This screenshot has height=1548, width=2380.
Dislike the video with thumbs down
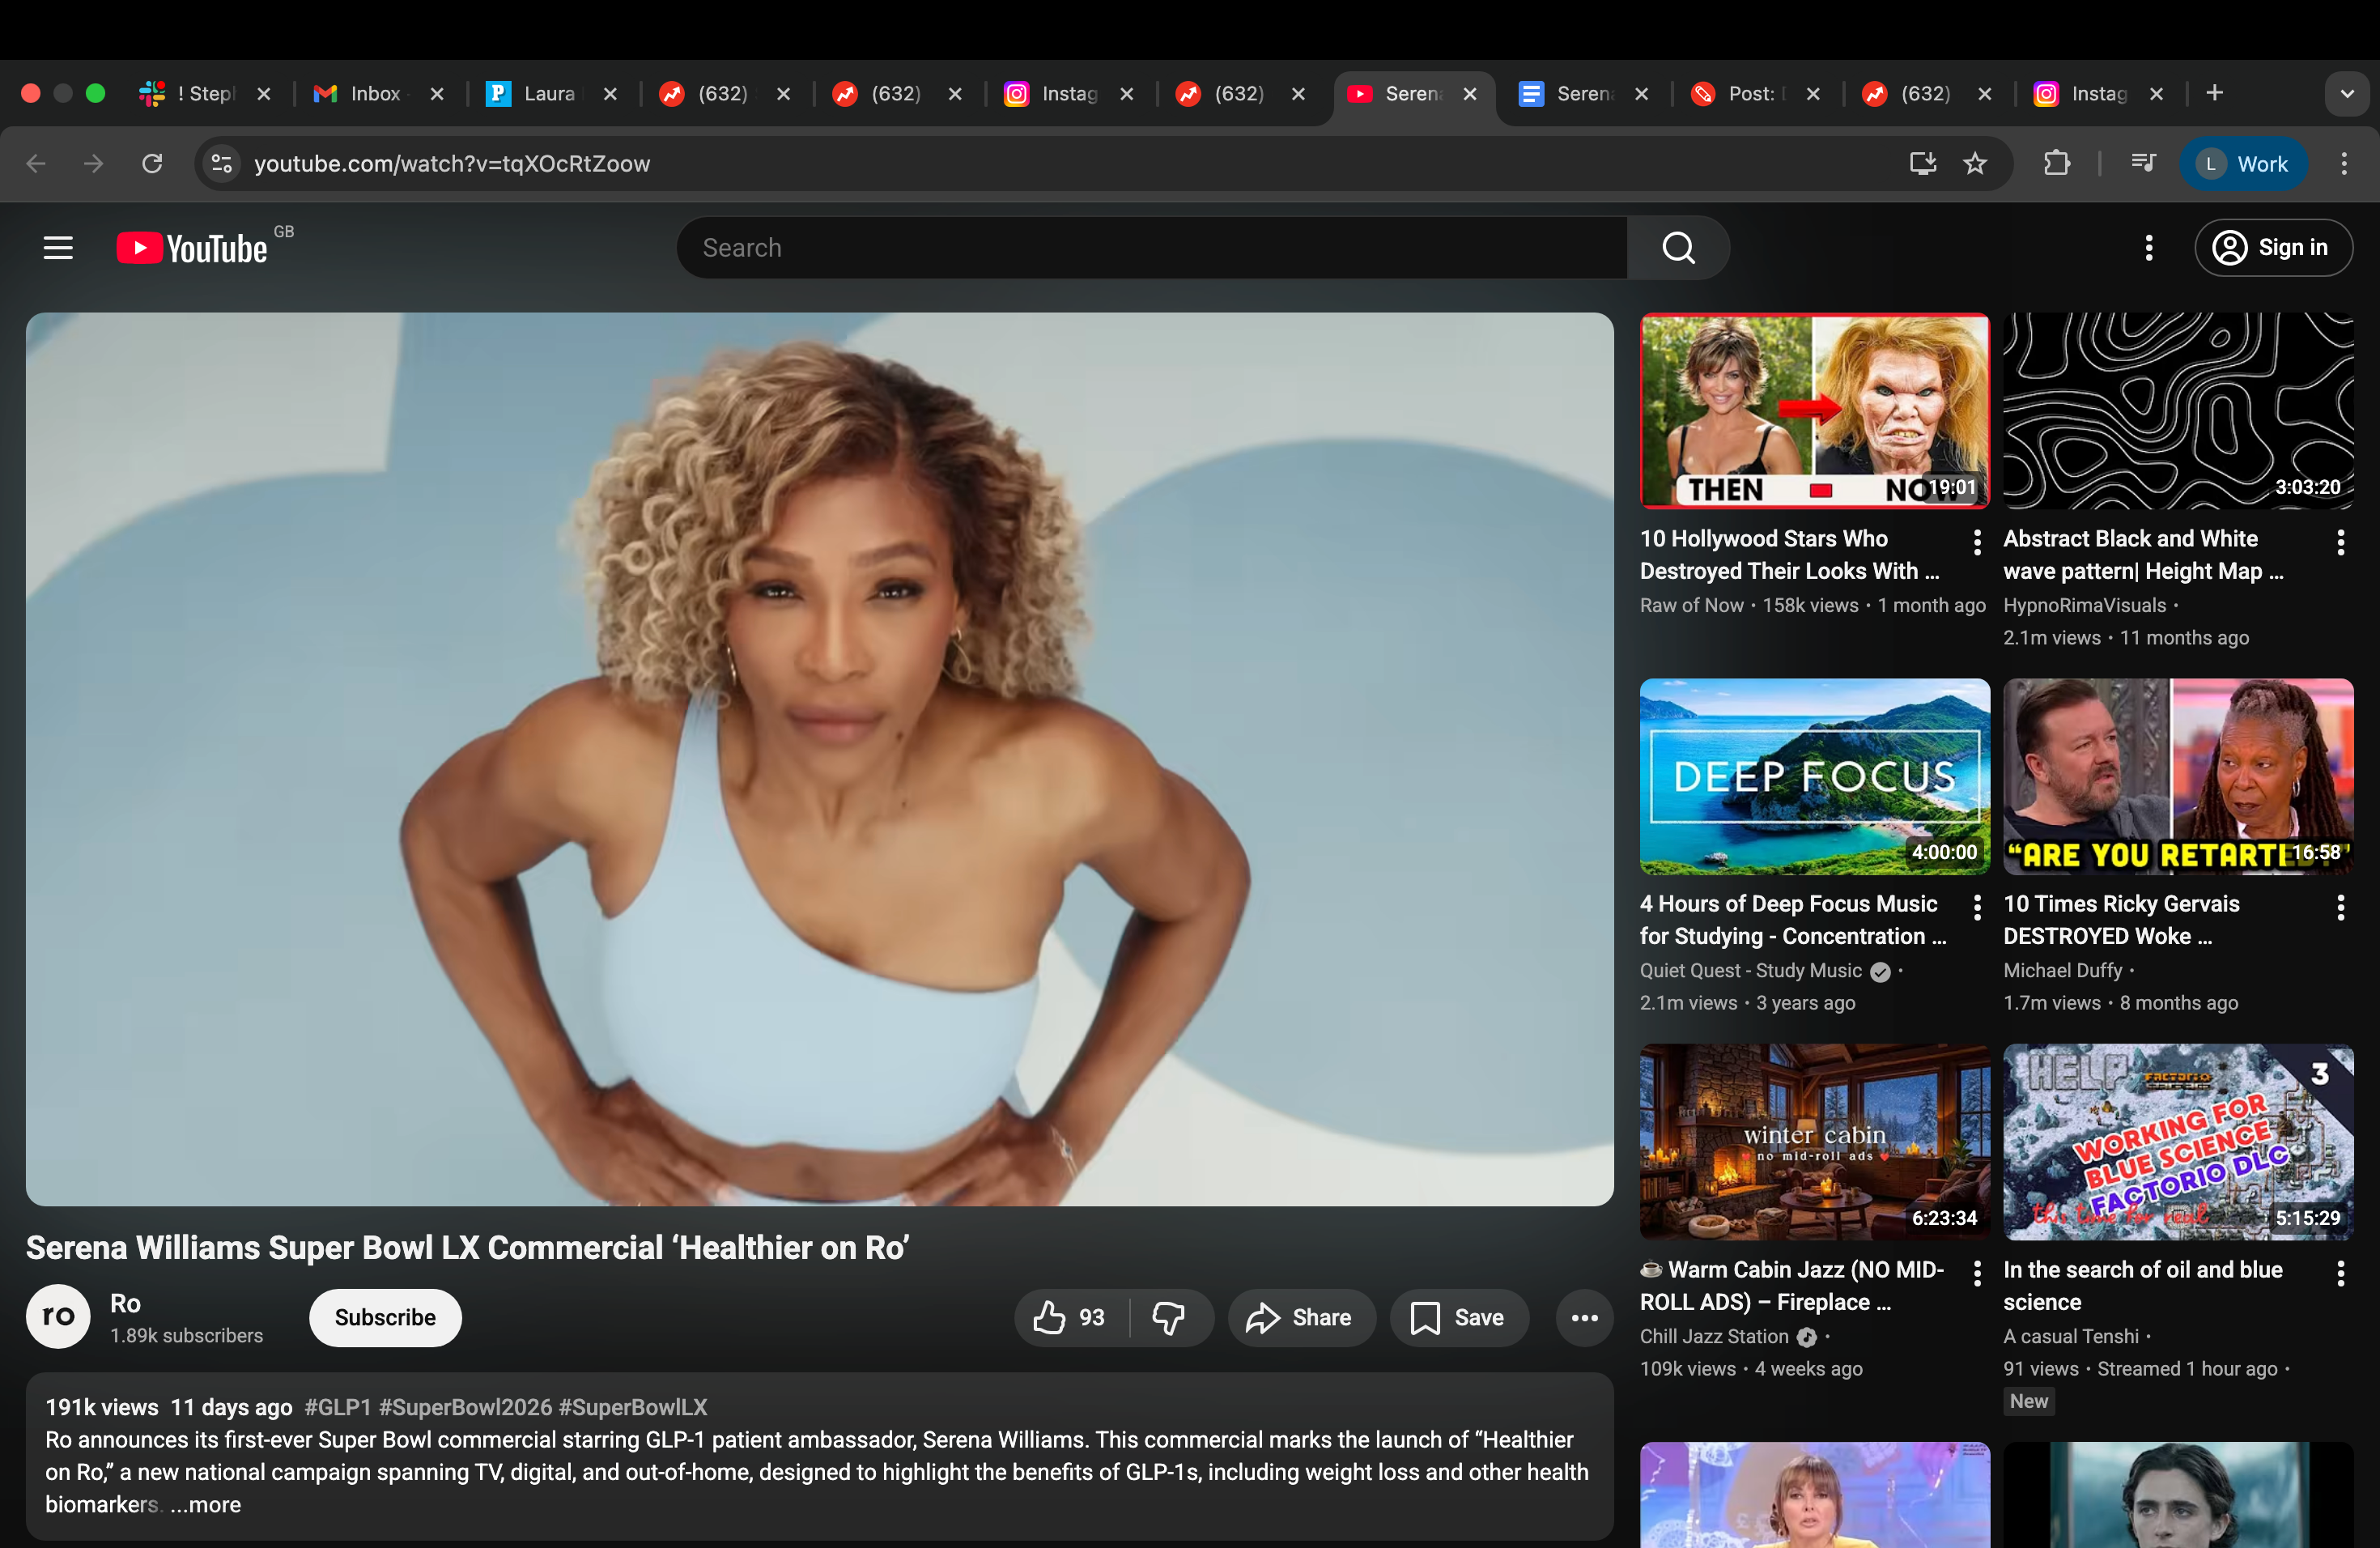pyautogui.click(x=1169, y=1317)
